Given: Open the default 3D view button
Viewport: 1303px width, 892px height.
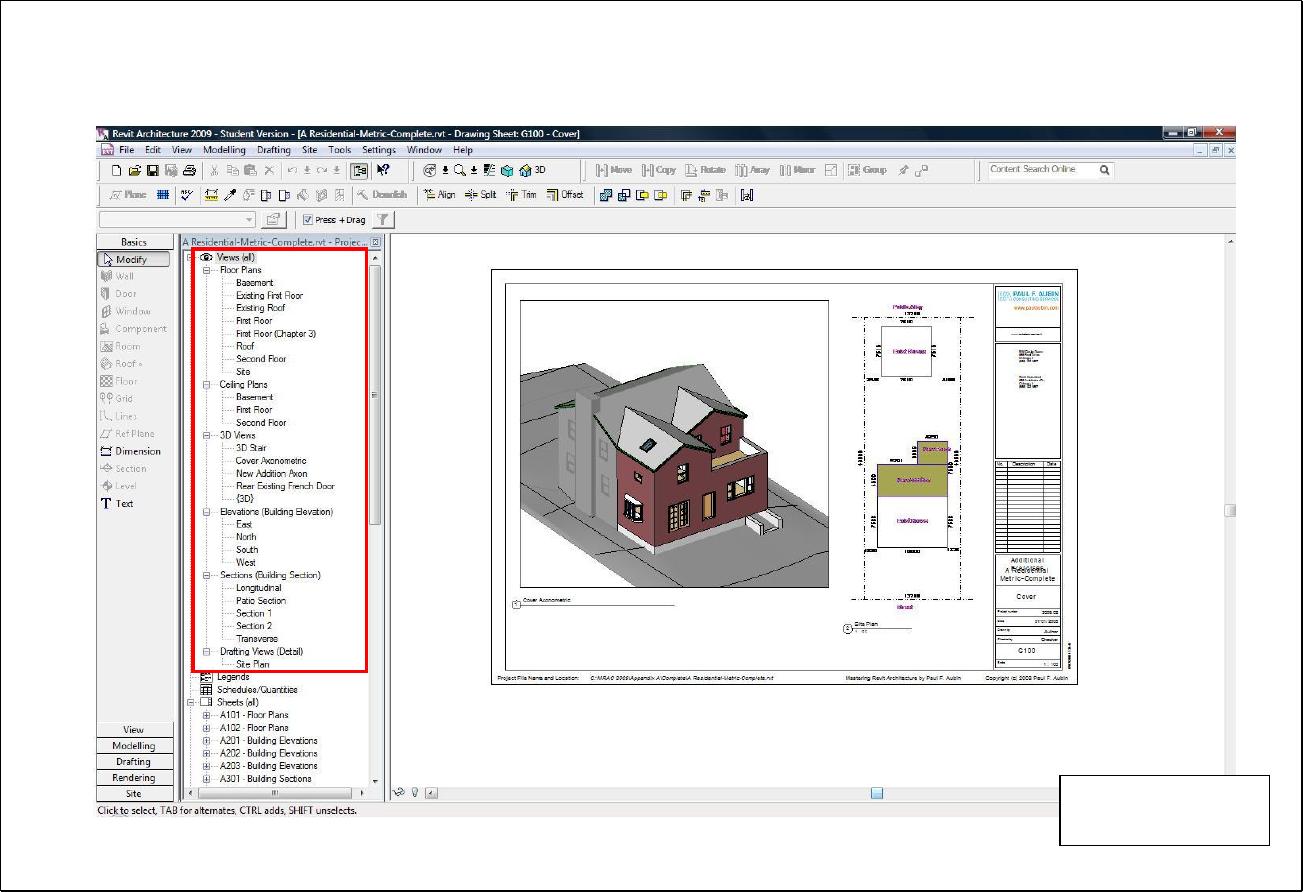Looking at the screenshot, I should (x=532, y=170).
